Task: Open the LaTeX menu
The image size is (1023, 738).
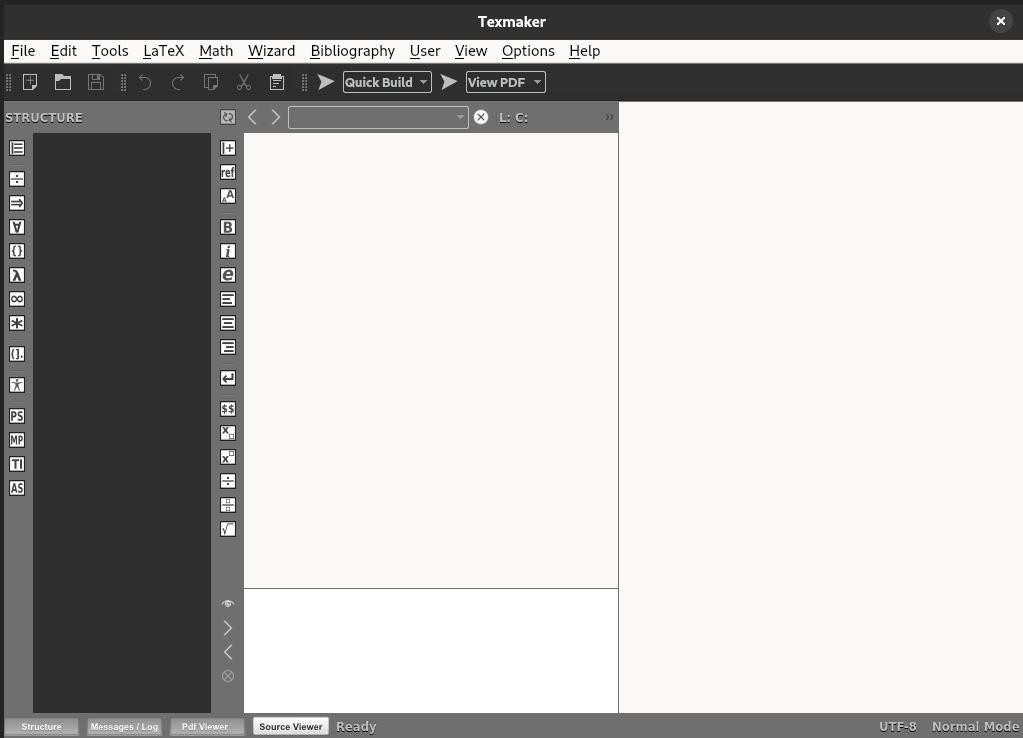Action: click(x=163, y=51)
